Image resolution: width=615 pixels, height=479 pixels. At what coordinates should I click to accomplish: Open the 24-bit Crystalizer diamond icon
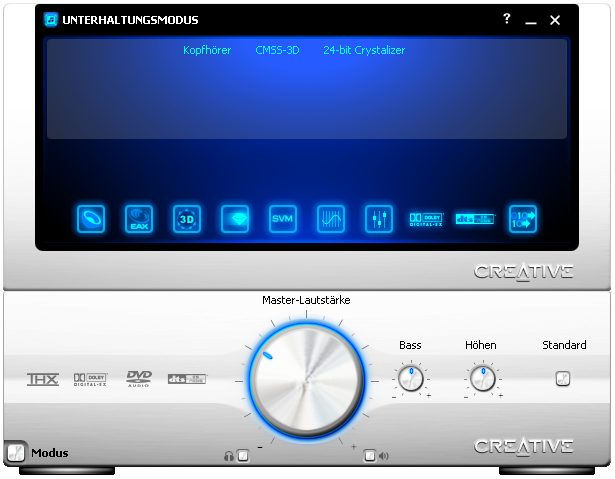point(235,219)
